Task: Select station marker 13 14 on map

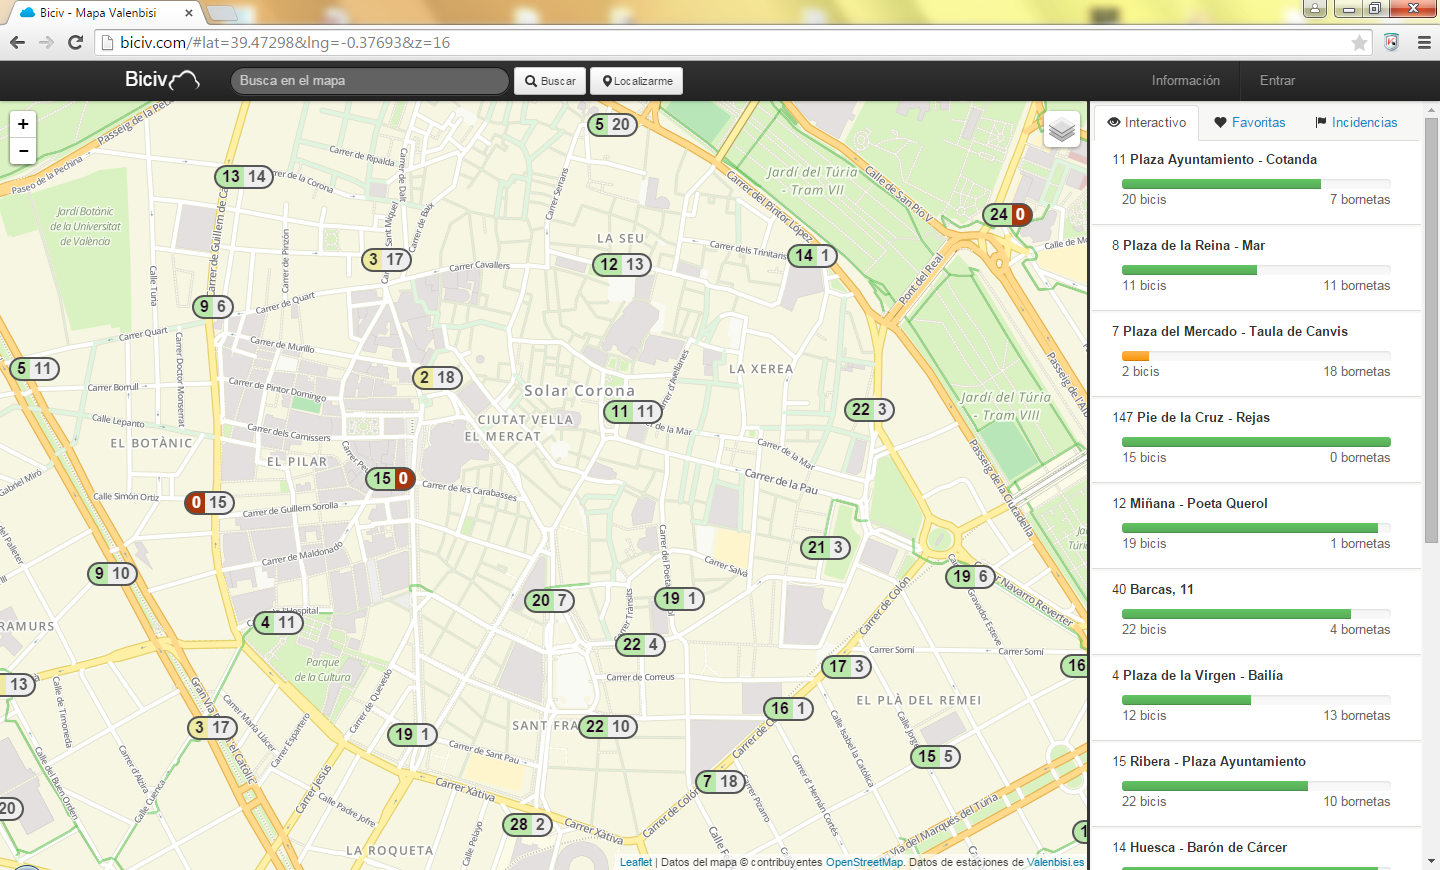Action: click(x=244, y=177)
